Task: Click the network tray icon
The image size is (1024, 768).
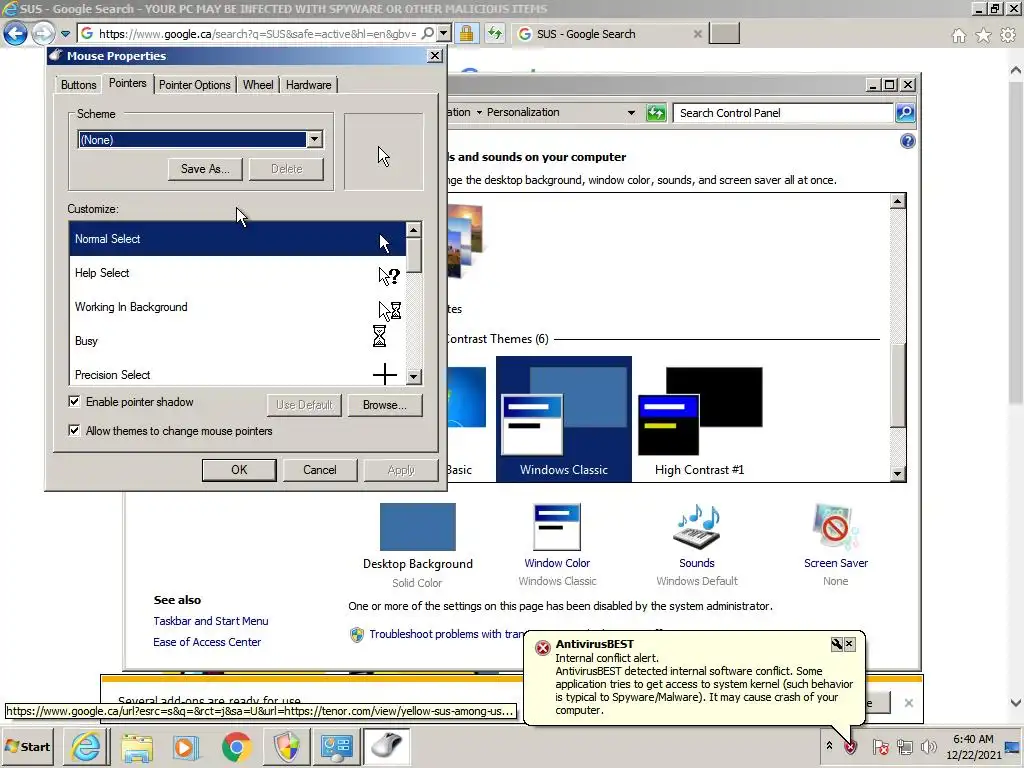Action: pyautogui.click(x=904, y=746)
